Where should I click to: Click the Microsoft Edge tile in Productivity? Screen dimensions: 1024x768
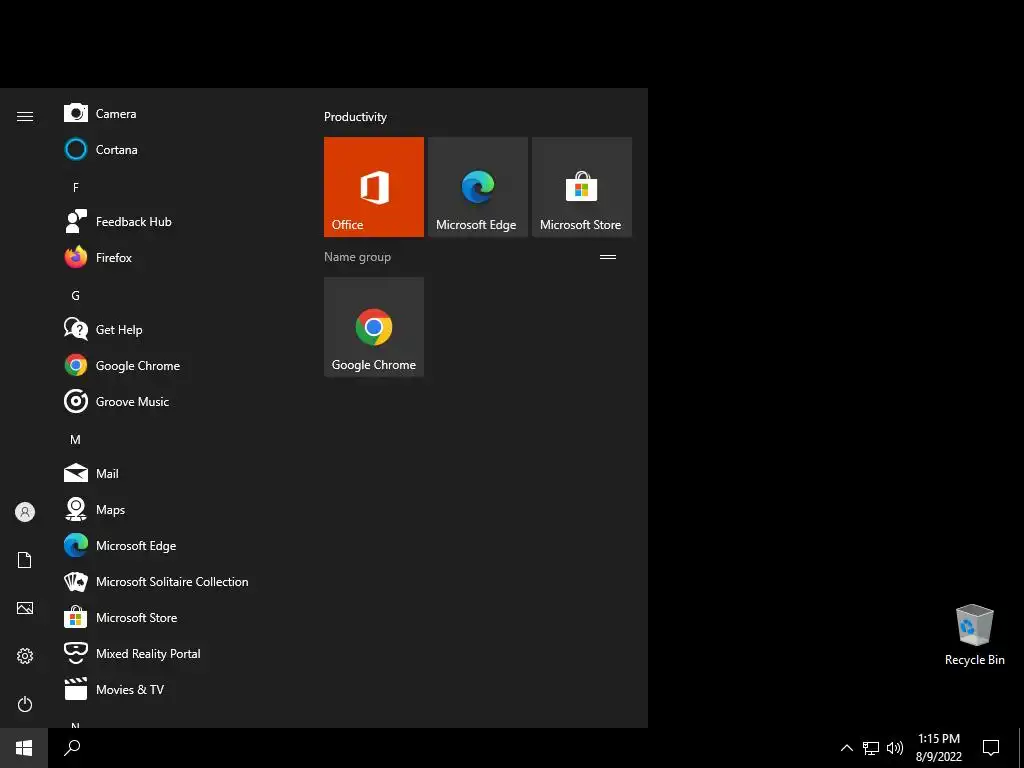(477, 187)
